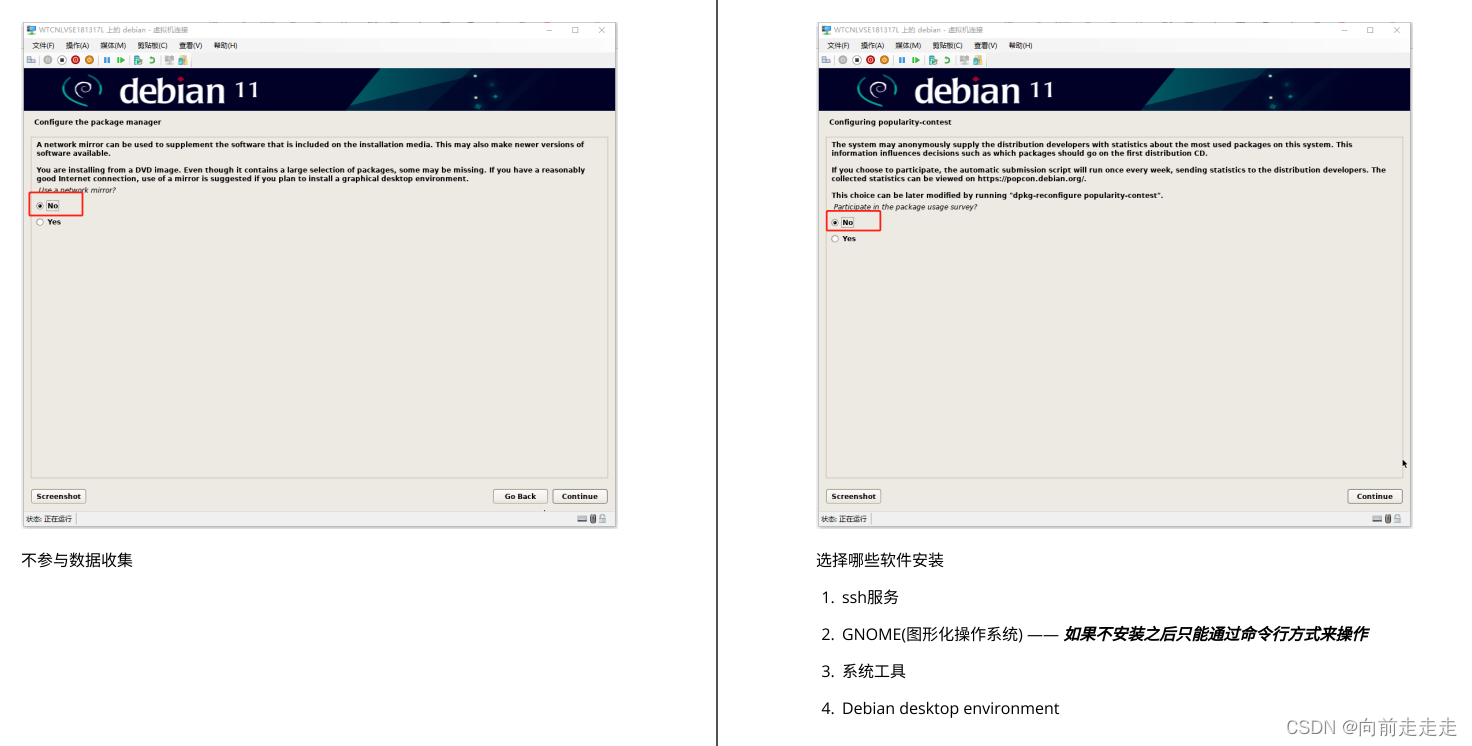Click orange Save icon in package manager window
Screen dimensions: 1472x746
coord(89,60)
